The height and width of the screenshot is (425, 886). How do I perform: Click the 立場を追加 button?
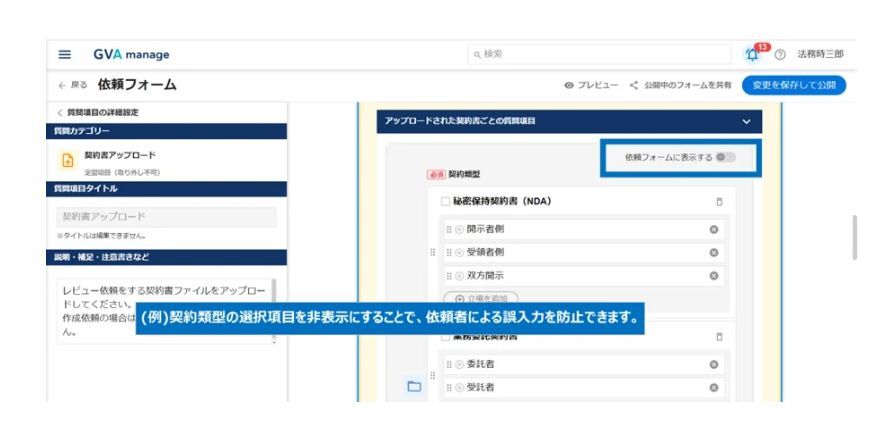pos(481,298)
